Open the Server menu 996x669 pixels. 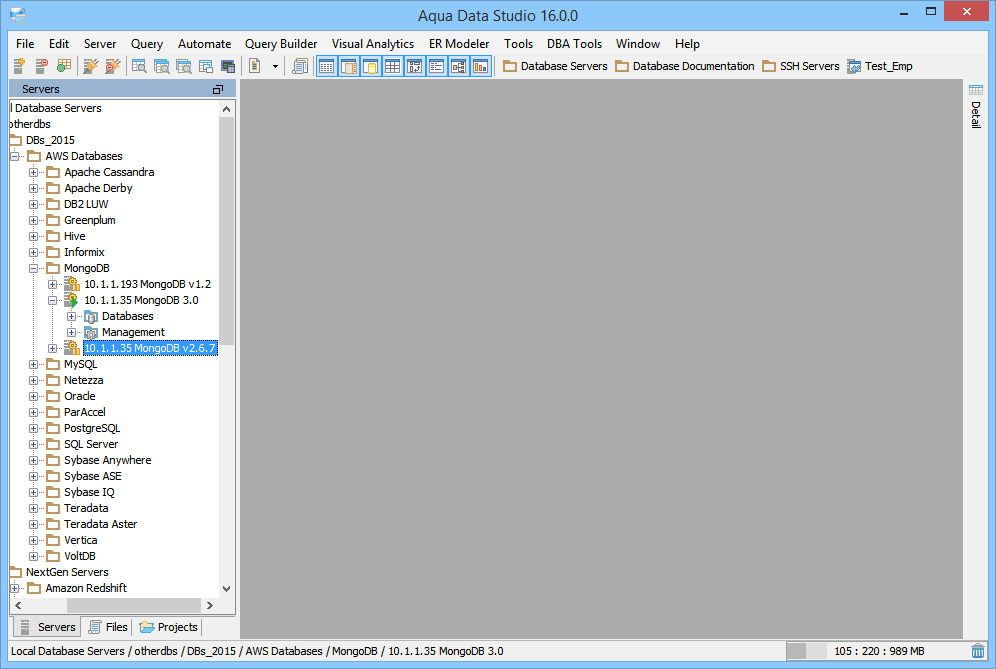click(100, 44)
